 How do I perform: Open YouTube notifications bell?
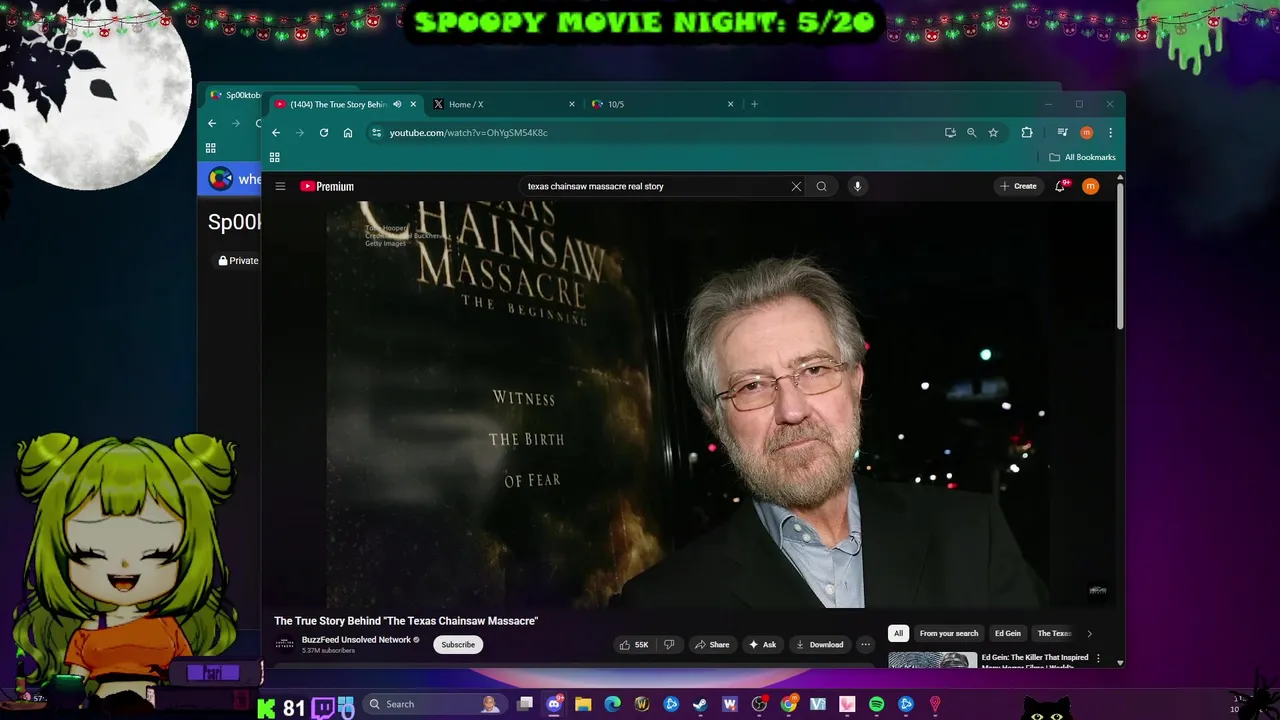[1060, 186]
